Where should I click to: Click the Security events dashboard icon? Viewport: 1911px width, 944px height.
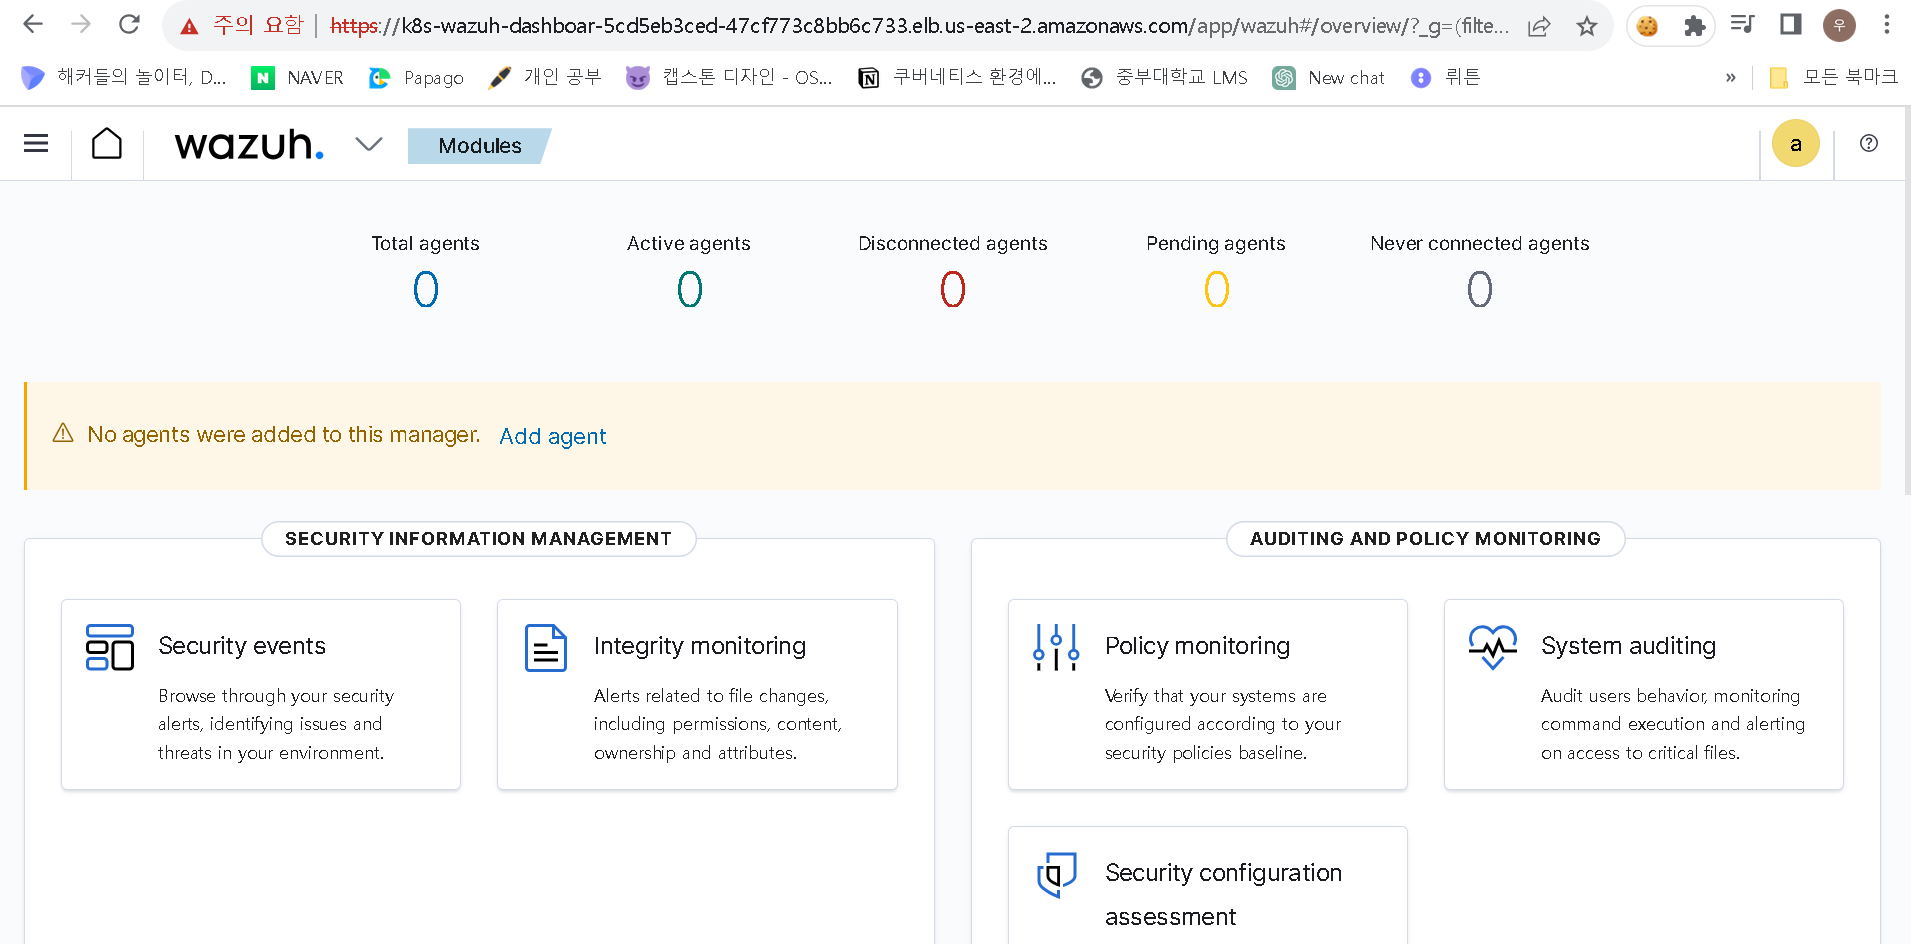pyautogui.click(x=110, y=647)
